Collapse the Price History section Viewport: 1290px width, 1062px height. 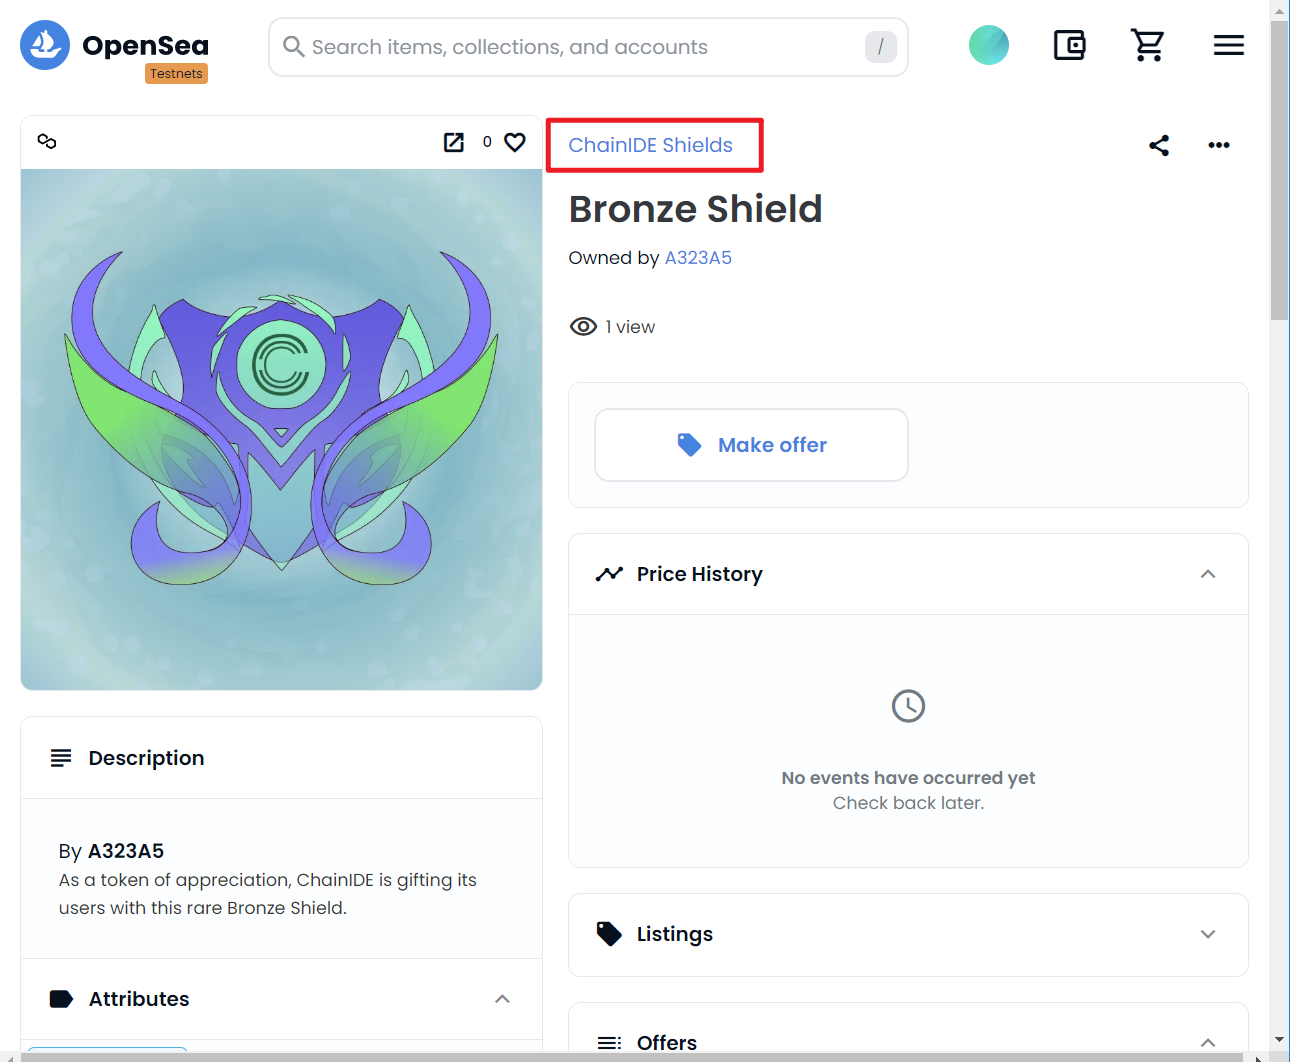[x=1208, y=574]
